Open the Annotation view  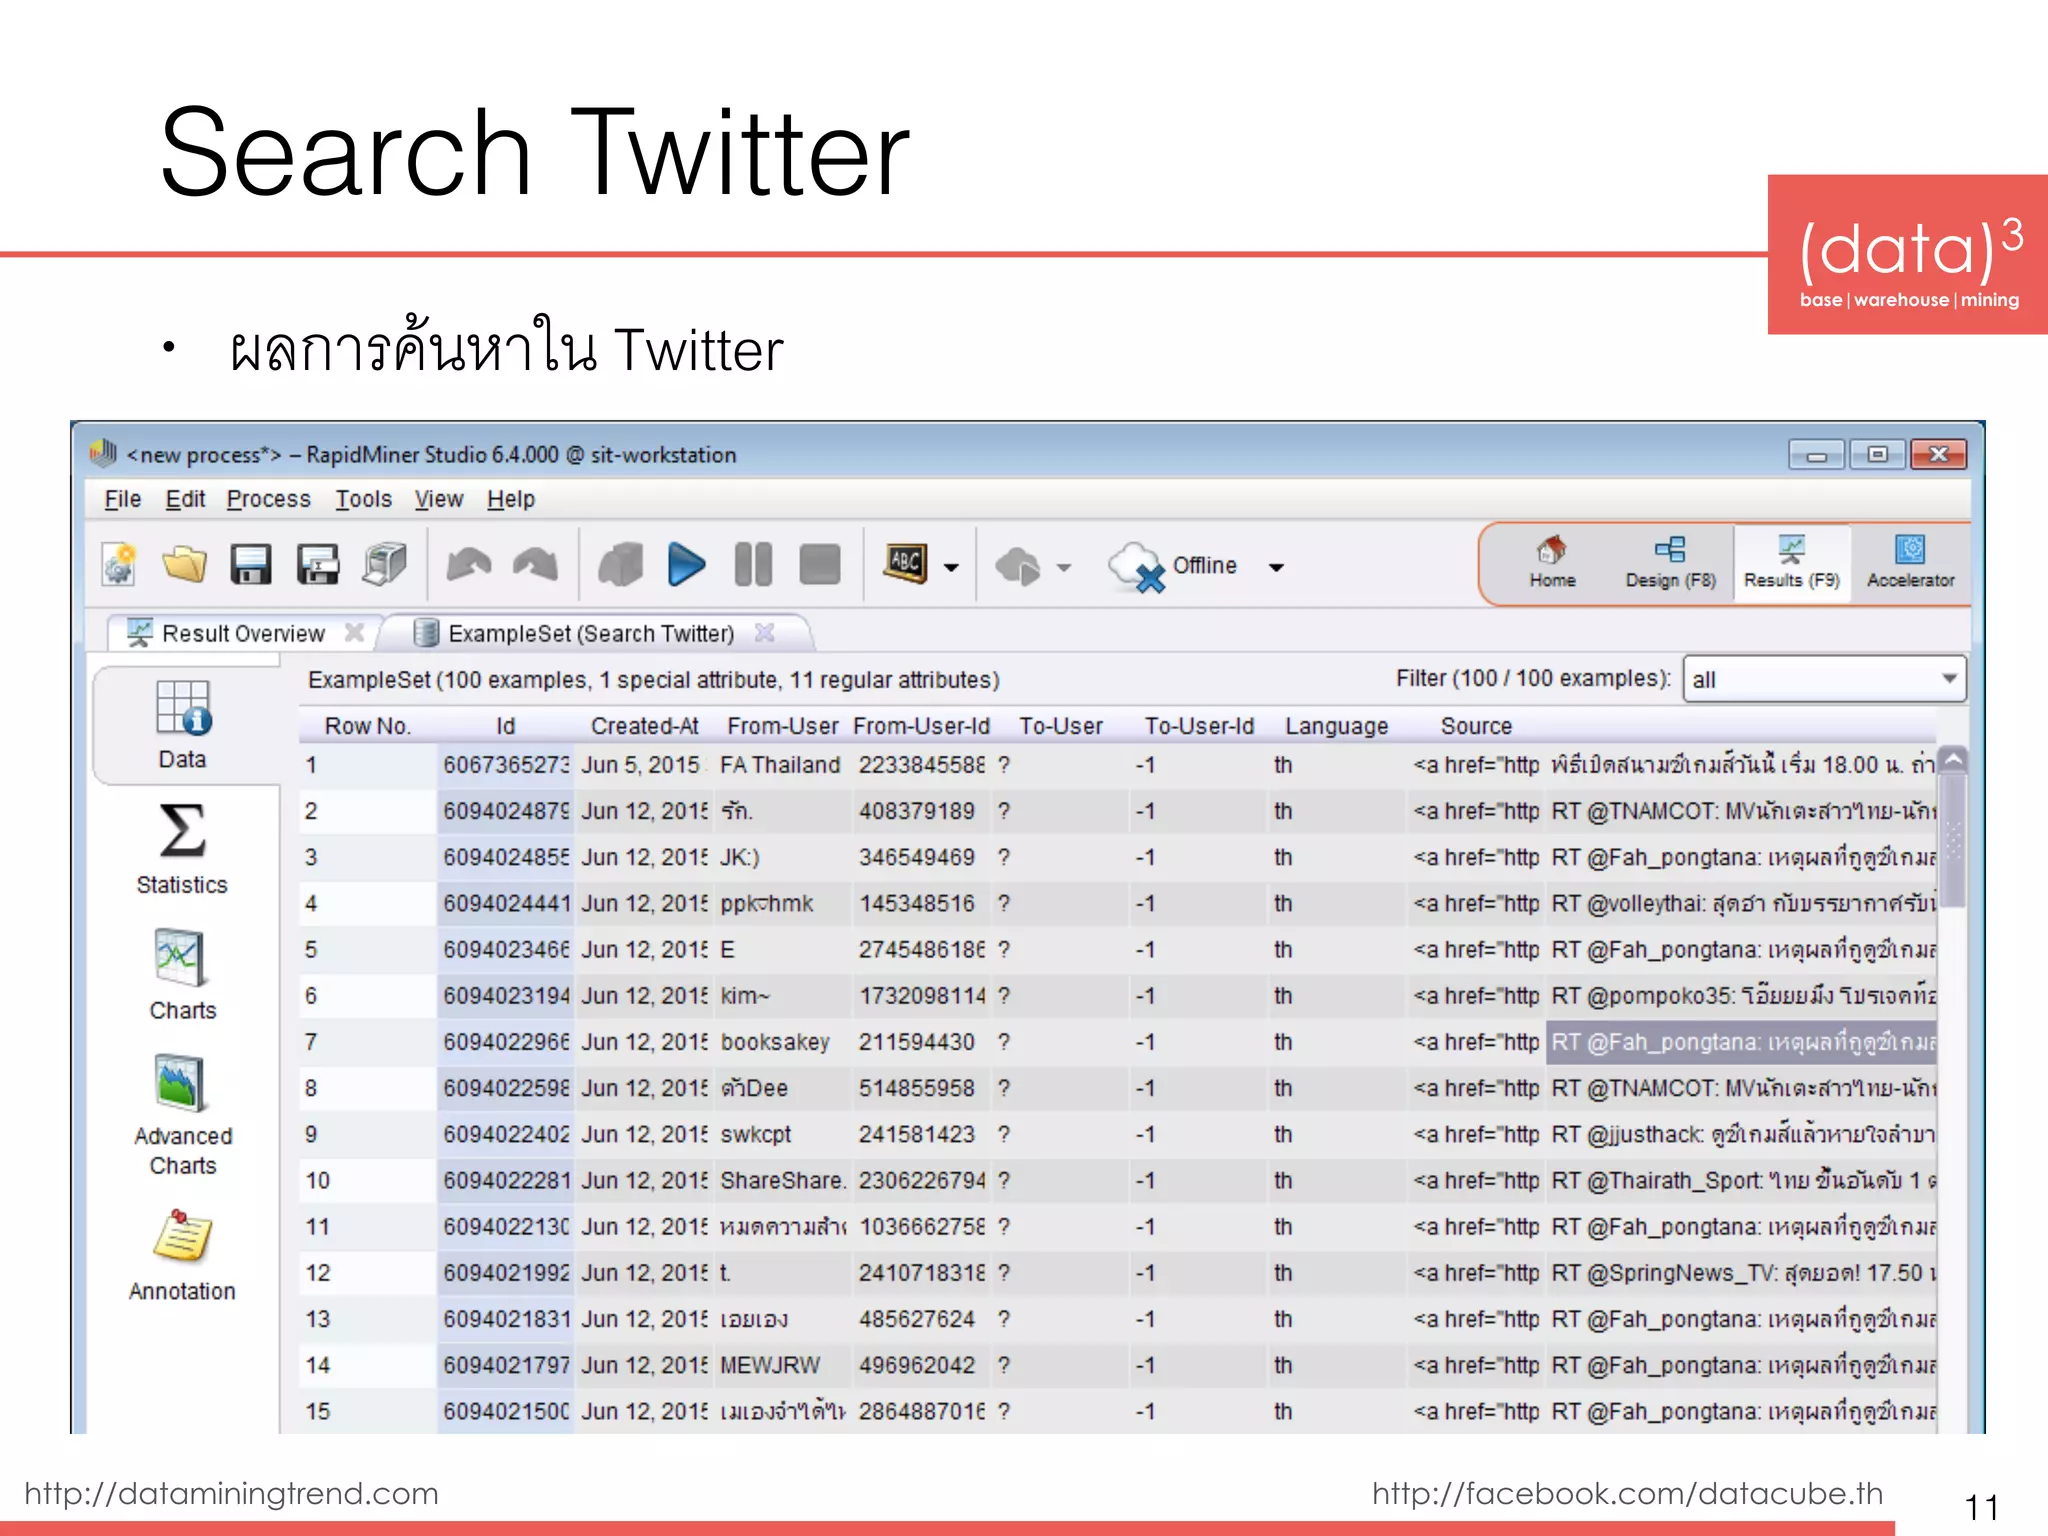(182, 1255)
